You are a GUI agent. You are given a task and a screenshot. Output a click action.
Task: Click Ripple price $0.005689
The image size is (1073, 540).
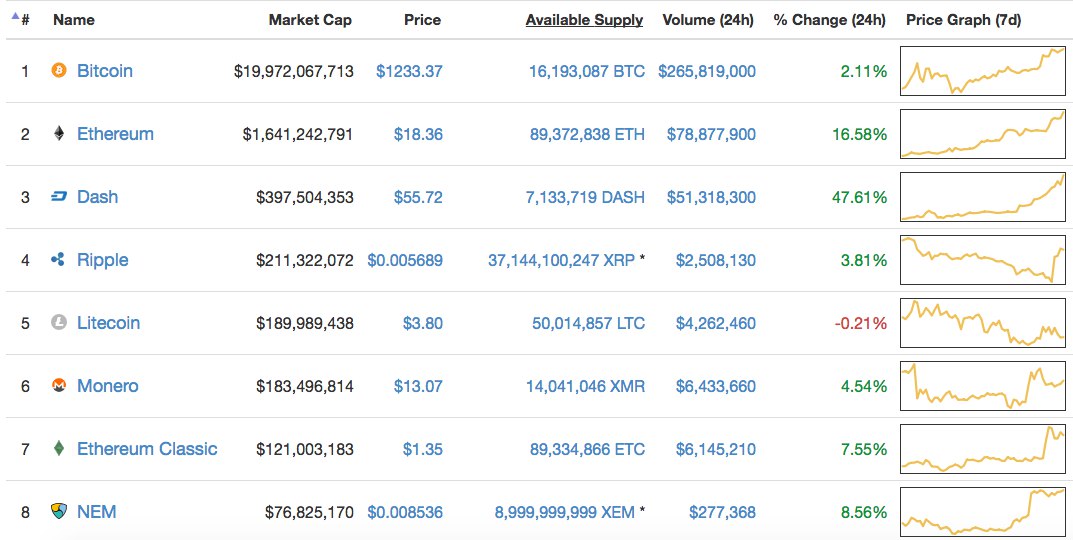pyautogui.click(x=405, y=260)
